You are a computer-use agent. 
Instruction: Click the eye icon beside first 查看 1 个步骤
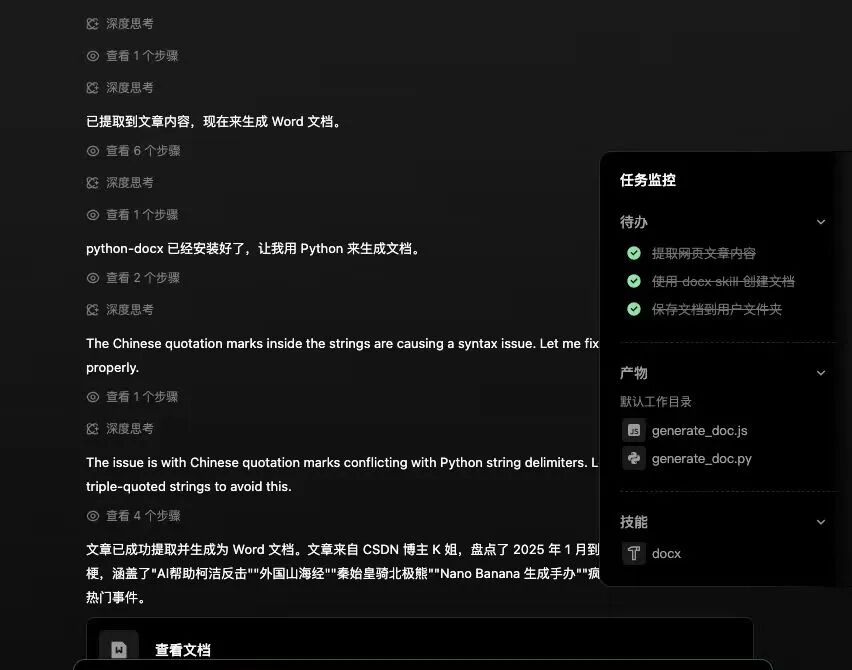coord(92,55)
